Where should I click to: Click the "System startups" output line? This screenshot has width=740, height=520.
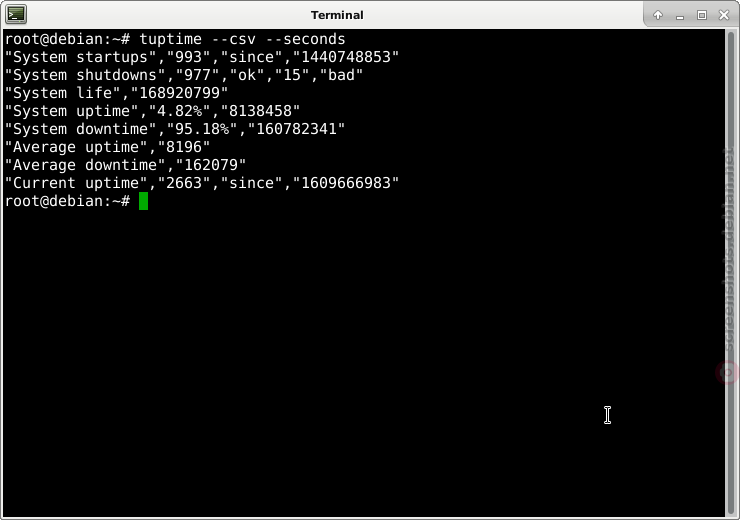[202, 57]
